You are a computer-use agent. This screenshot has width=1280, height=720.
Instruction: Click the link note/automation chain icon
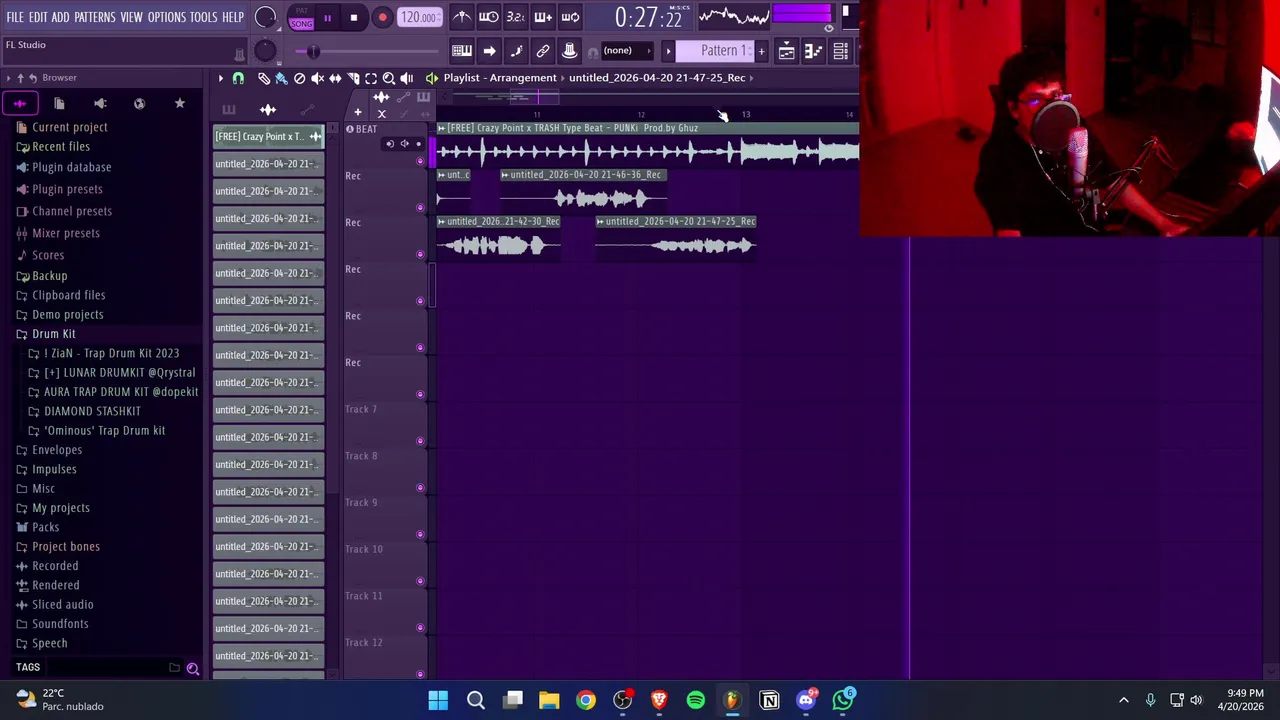tap(543, 51)
